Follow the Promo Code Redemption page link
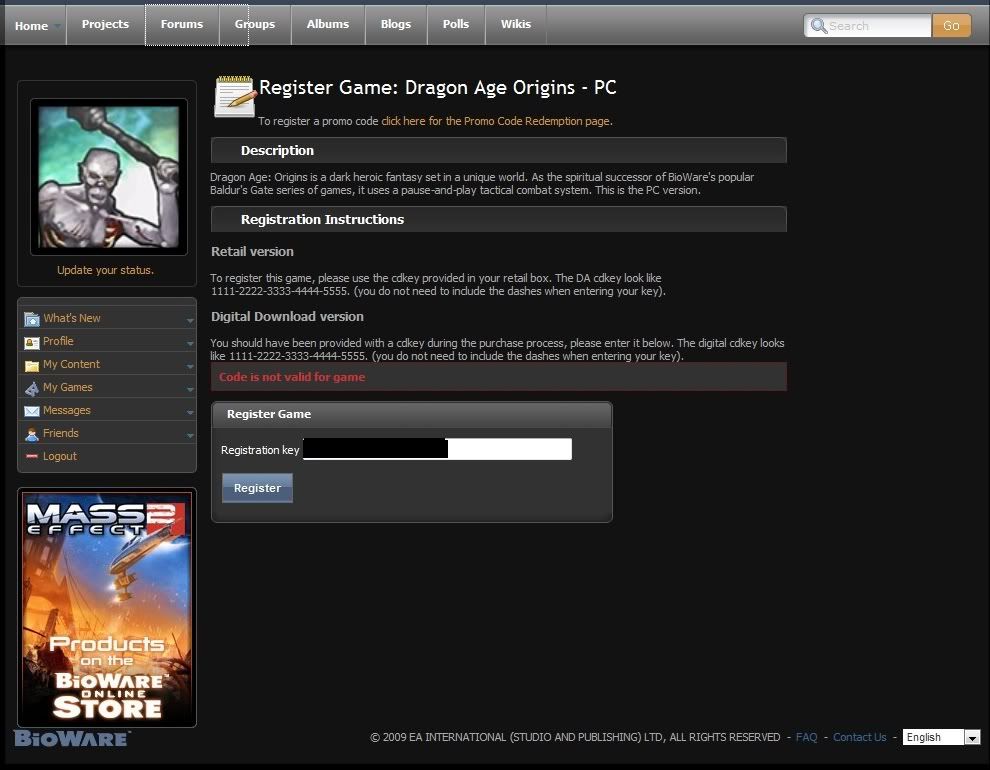990x770 pixels. 496,121
